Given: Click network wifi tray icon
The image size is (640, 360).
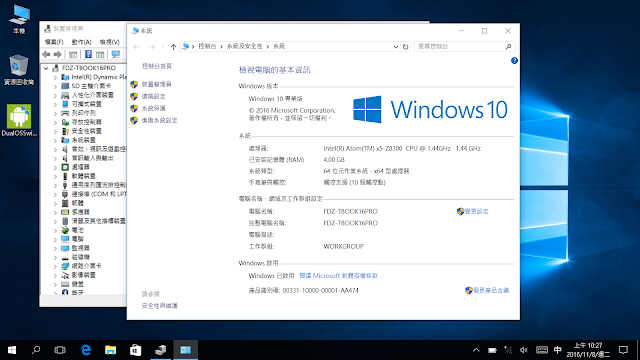Looking at the screenshot, I should [508, 350].
